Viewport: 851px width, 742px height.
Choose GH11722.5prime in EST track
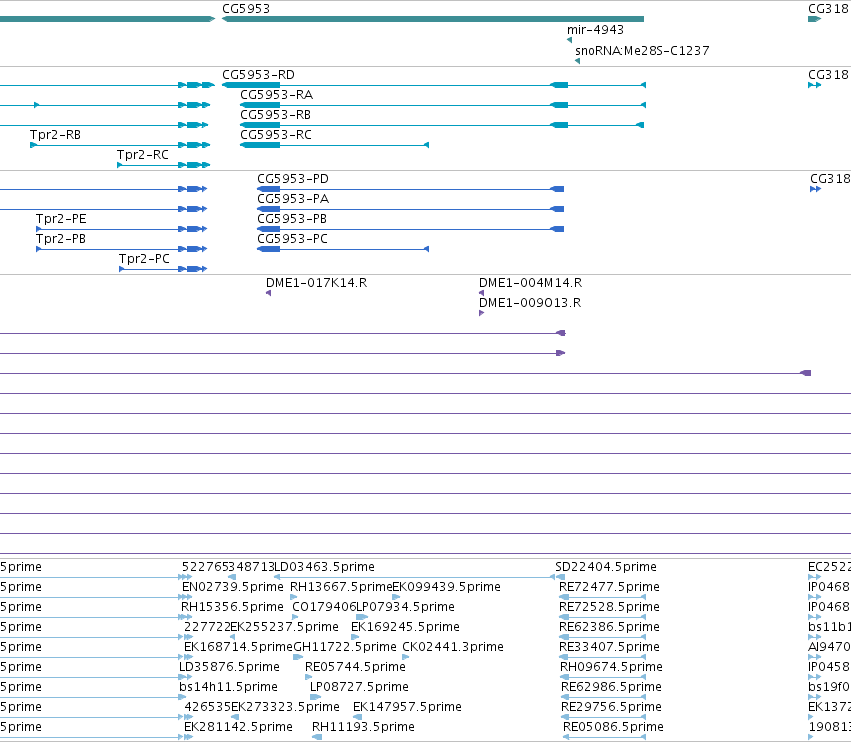coord(345,647)
